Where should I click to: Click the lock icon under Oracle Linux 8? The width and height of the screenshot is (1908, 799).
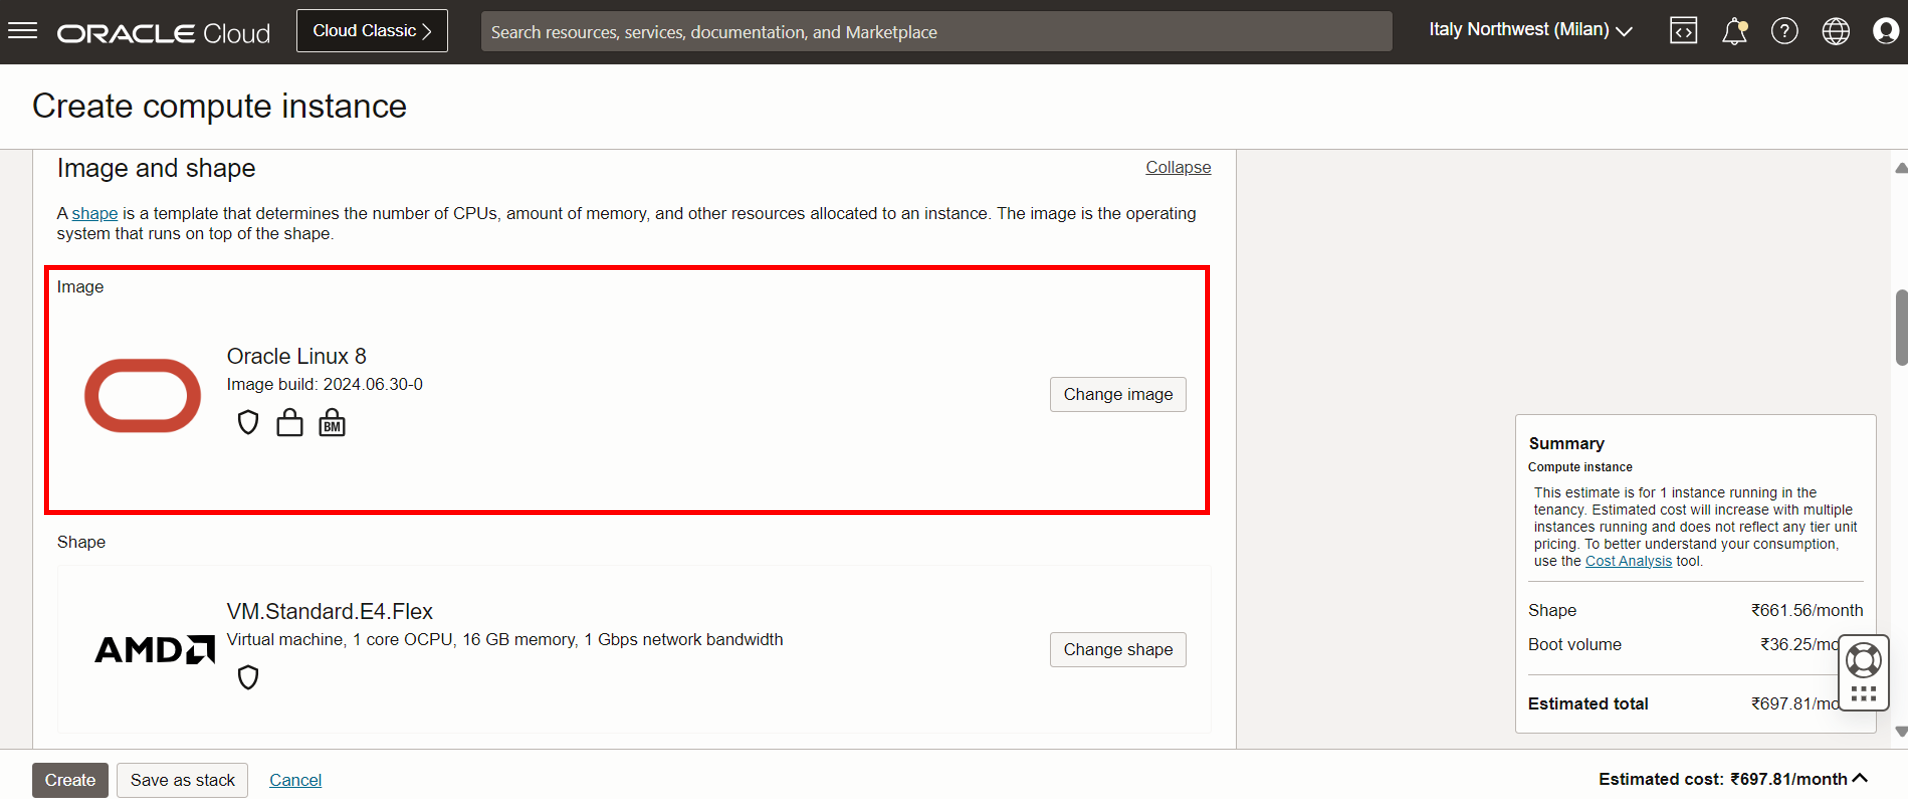[290, 423]
